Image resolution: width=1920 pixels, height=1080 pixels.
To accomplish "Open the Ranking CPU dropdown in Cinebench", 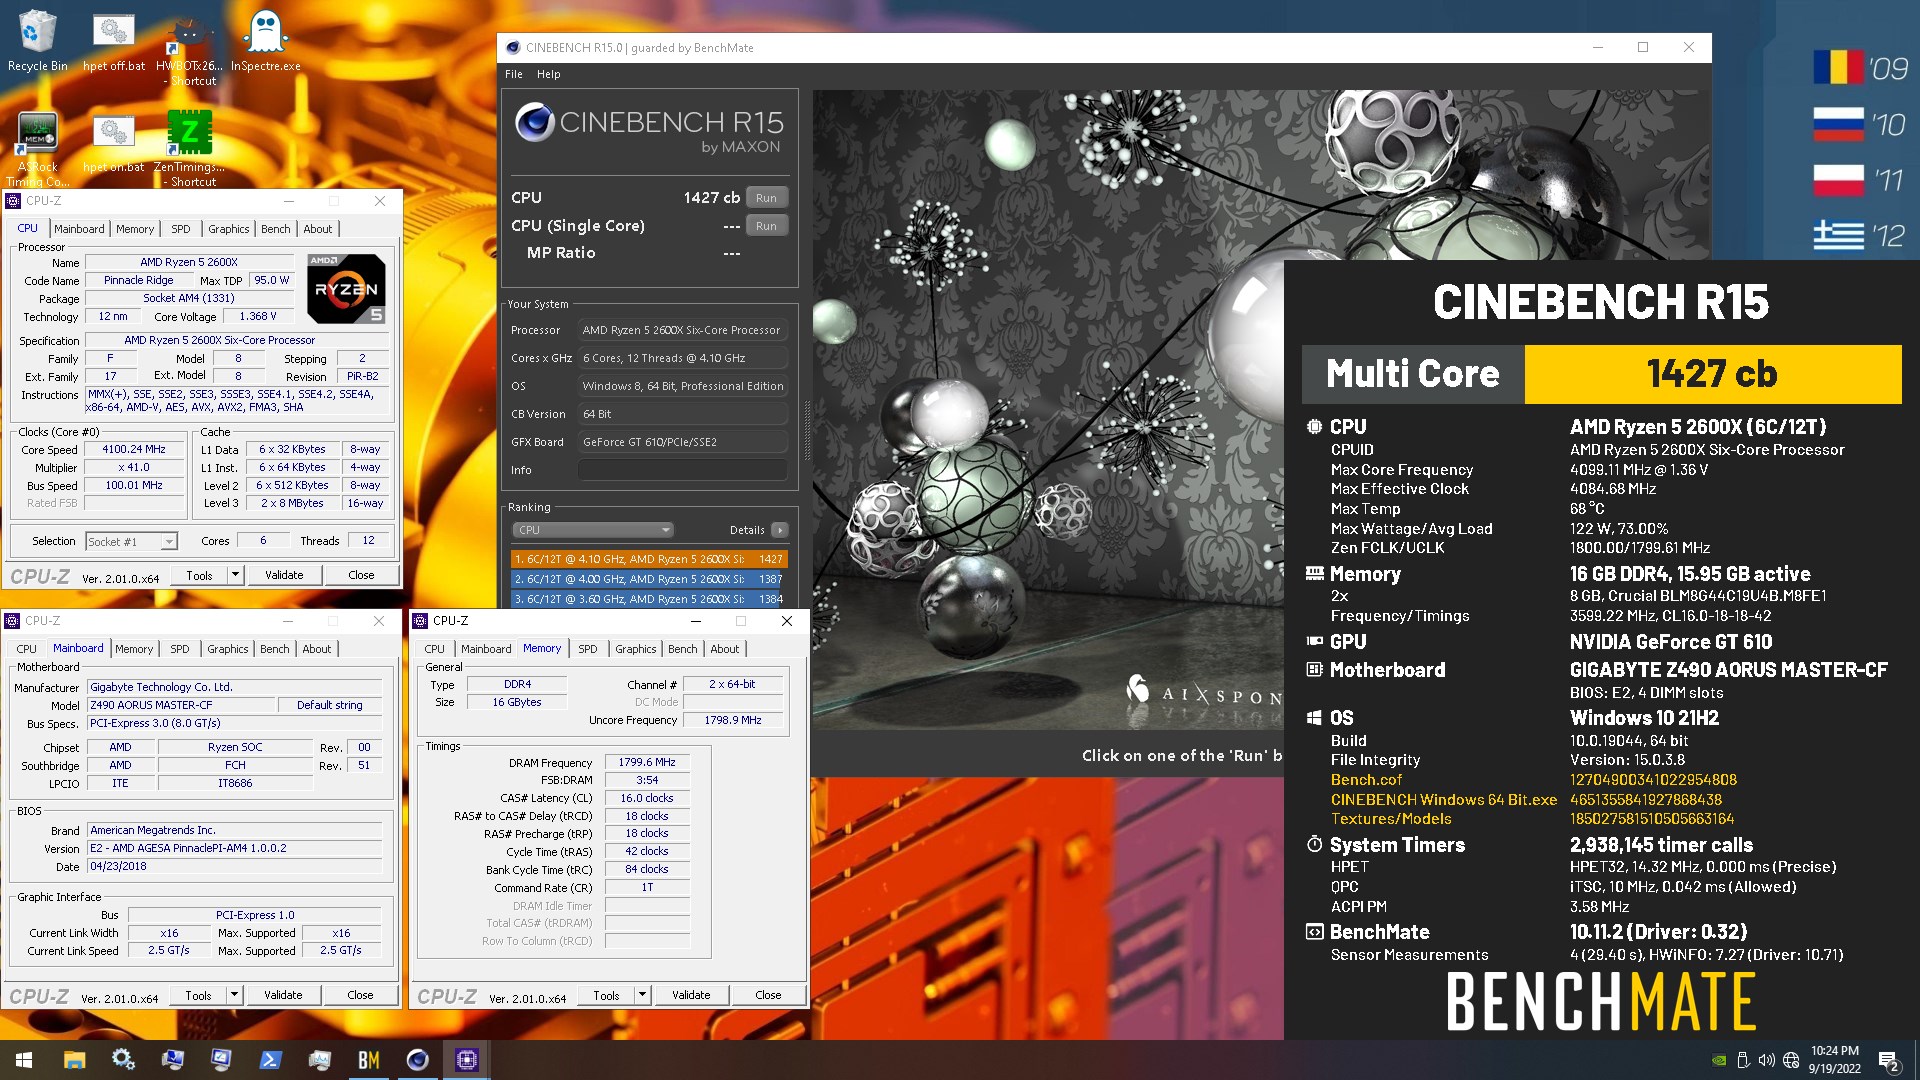I will pyautogui.click(x=593, y=530).
